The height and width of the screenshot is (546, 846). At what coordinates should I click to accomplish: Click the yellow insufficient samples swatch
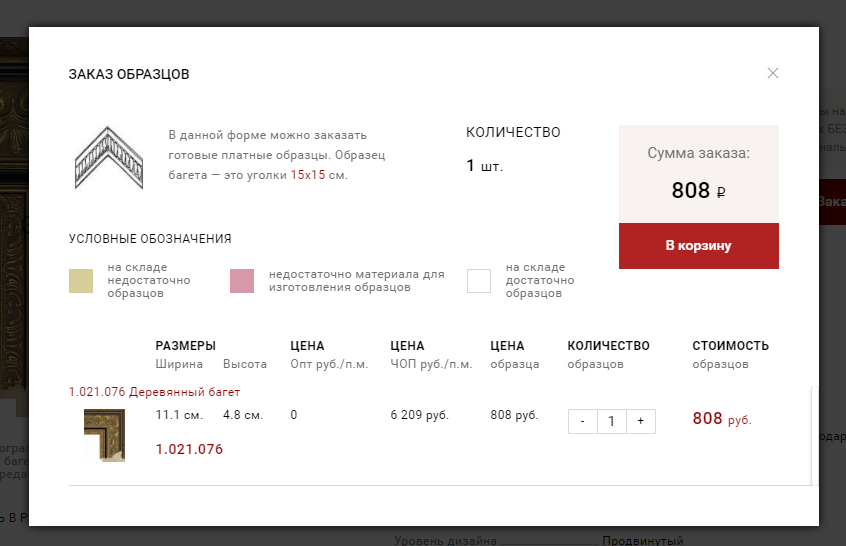tap(80, 281)
